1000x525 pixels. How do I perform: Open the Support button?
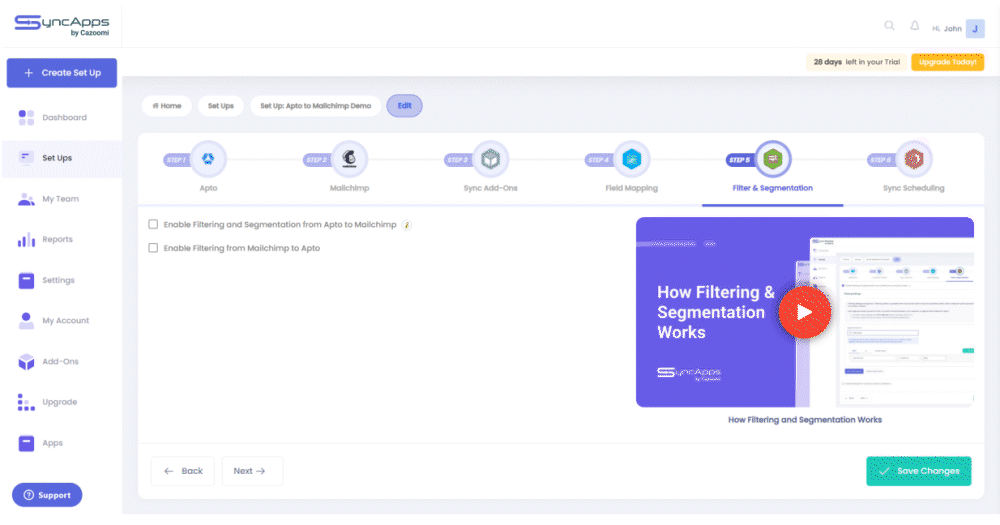tap(47, 495)
